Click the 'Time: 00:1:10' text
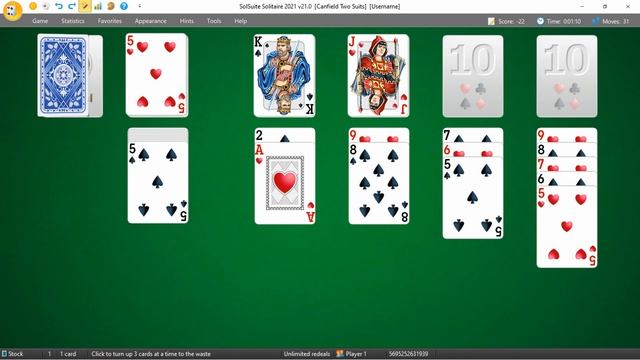The width and height of the screenshot is (640, 360). pos(564,21)
